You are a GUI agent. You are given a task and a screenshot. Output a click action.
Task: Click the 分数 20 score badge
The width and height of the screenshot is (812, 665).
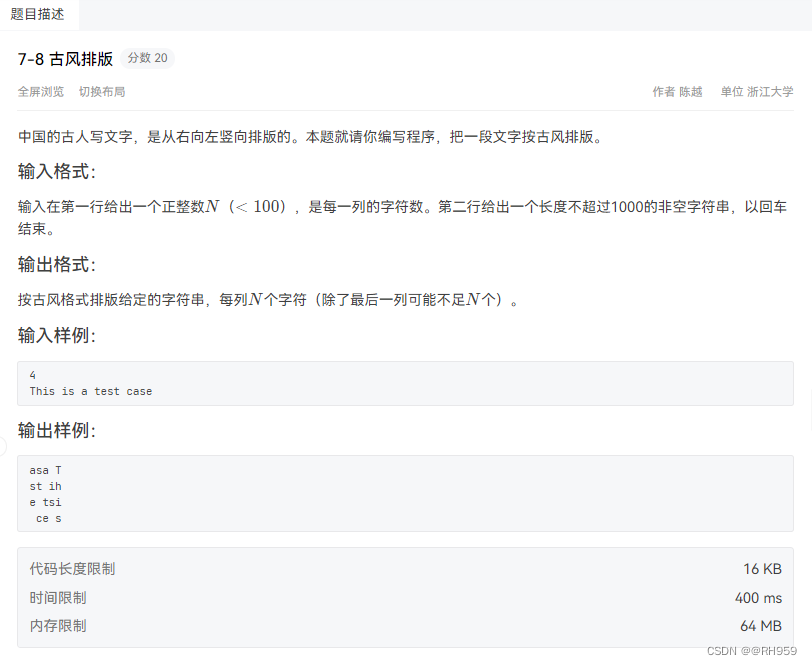click(146, 58)
